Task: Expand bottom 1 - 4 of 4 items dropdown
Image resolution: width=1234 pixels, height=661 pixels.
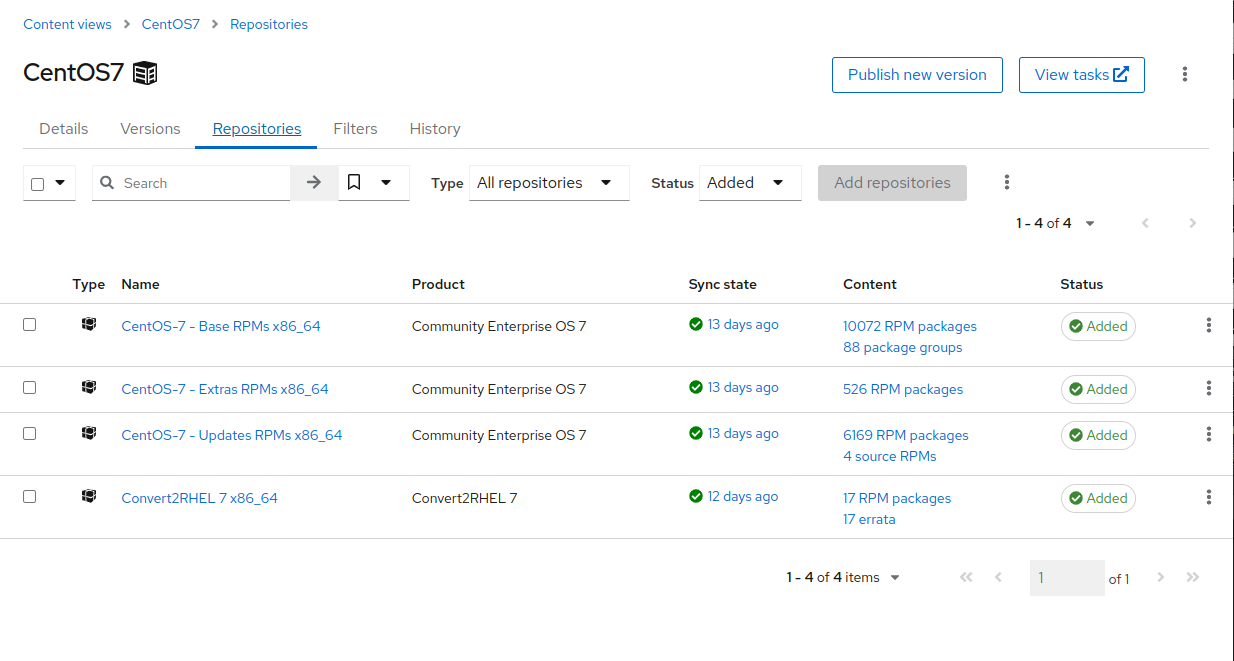Action: 895,577
